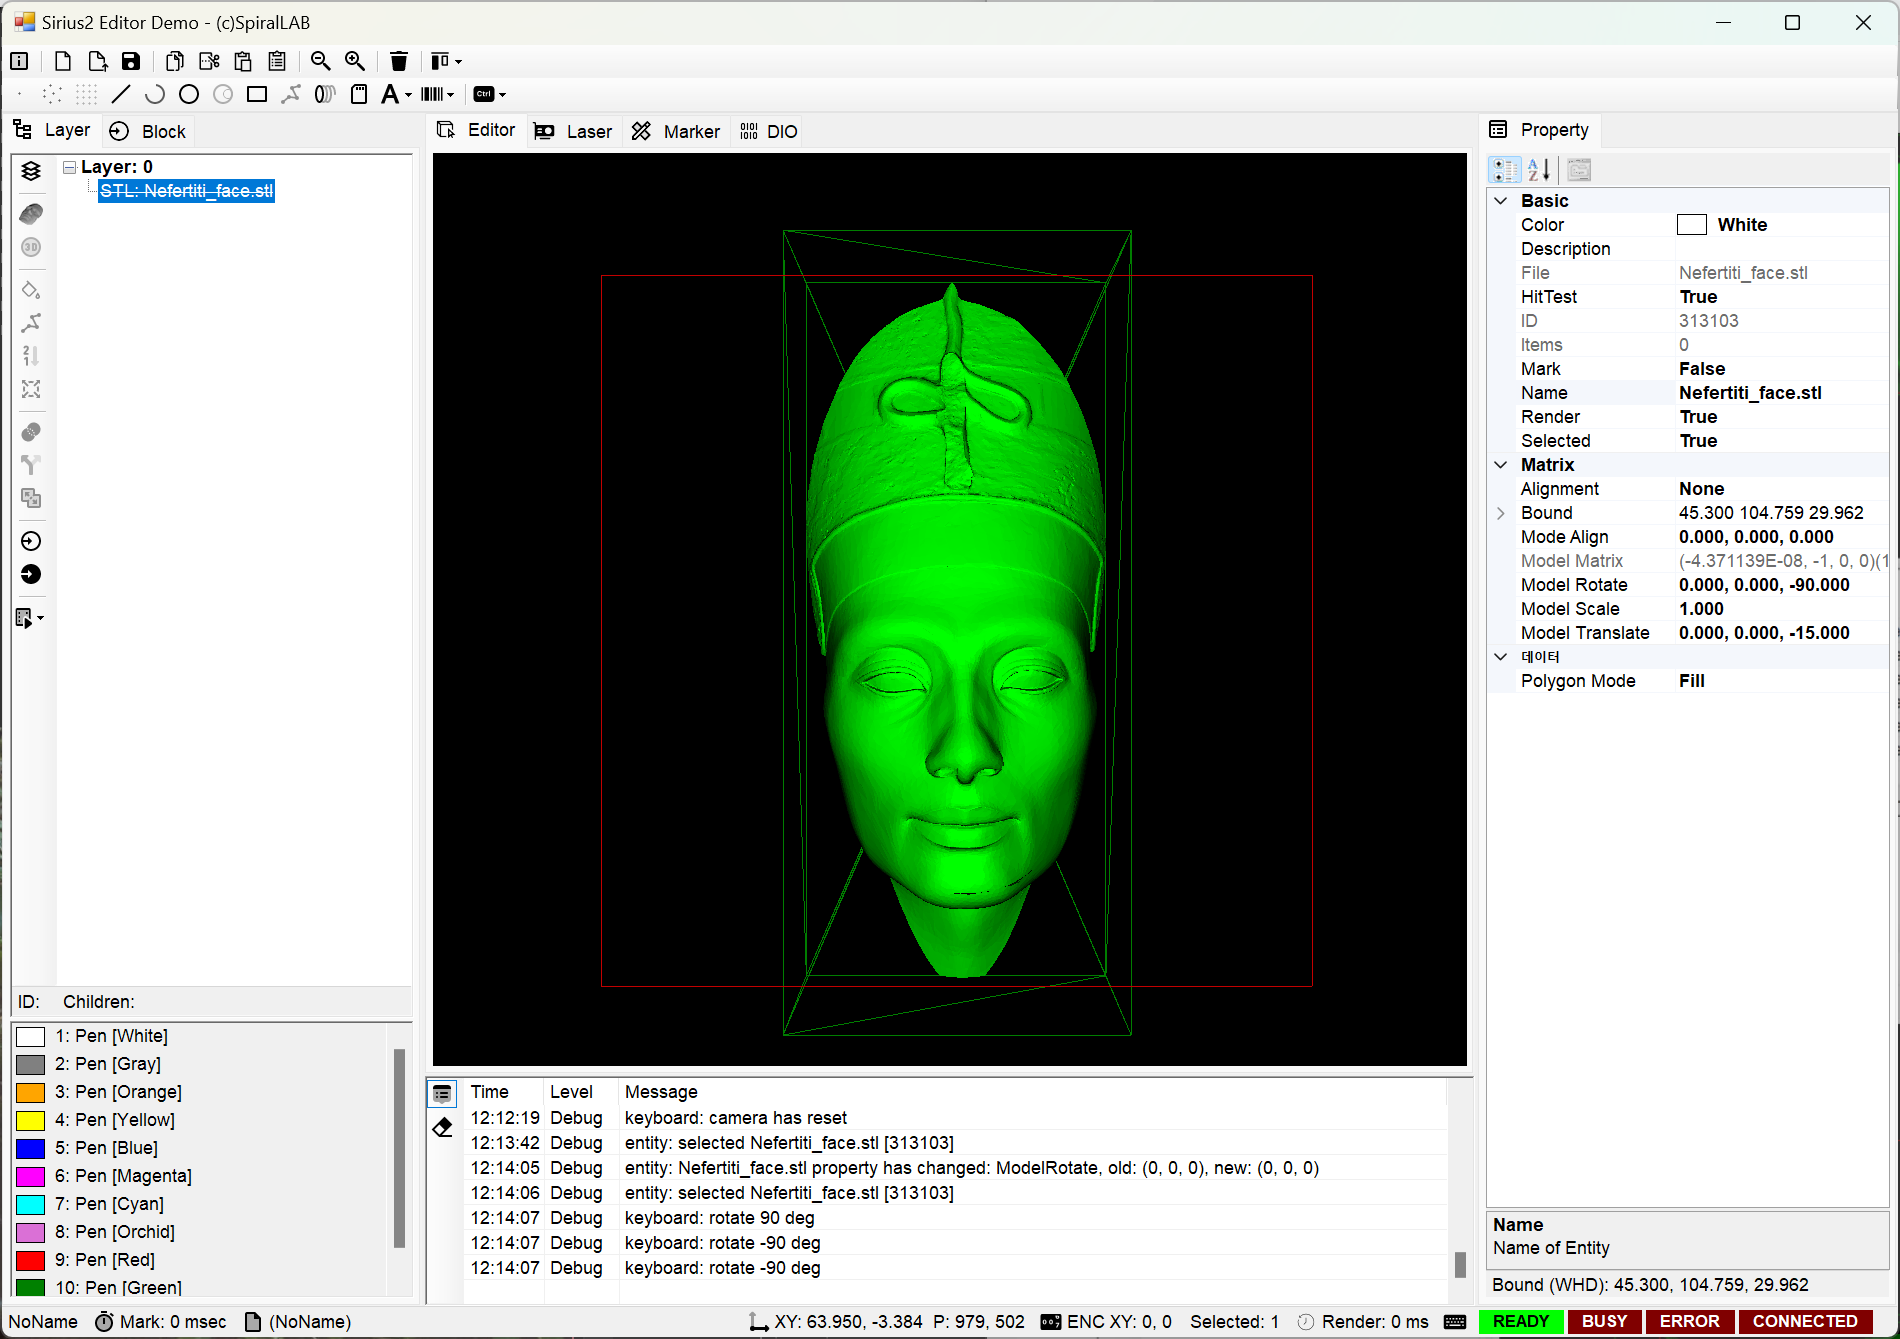
Task: Open the barcode tool dropdown
Action: click(x=438, y=94)
